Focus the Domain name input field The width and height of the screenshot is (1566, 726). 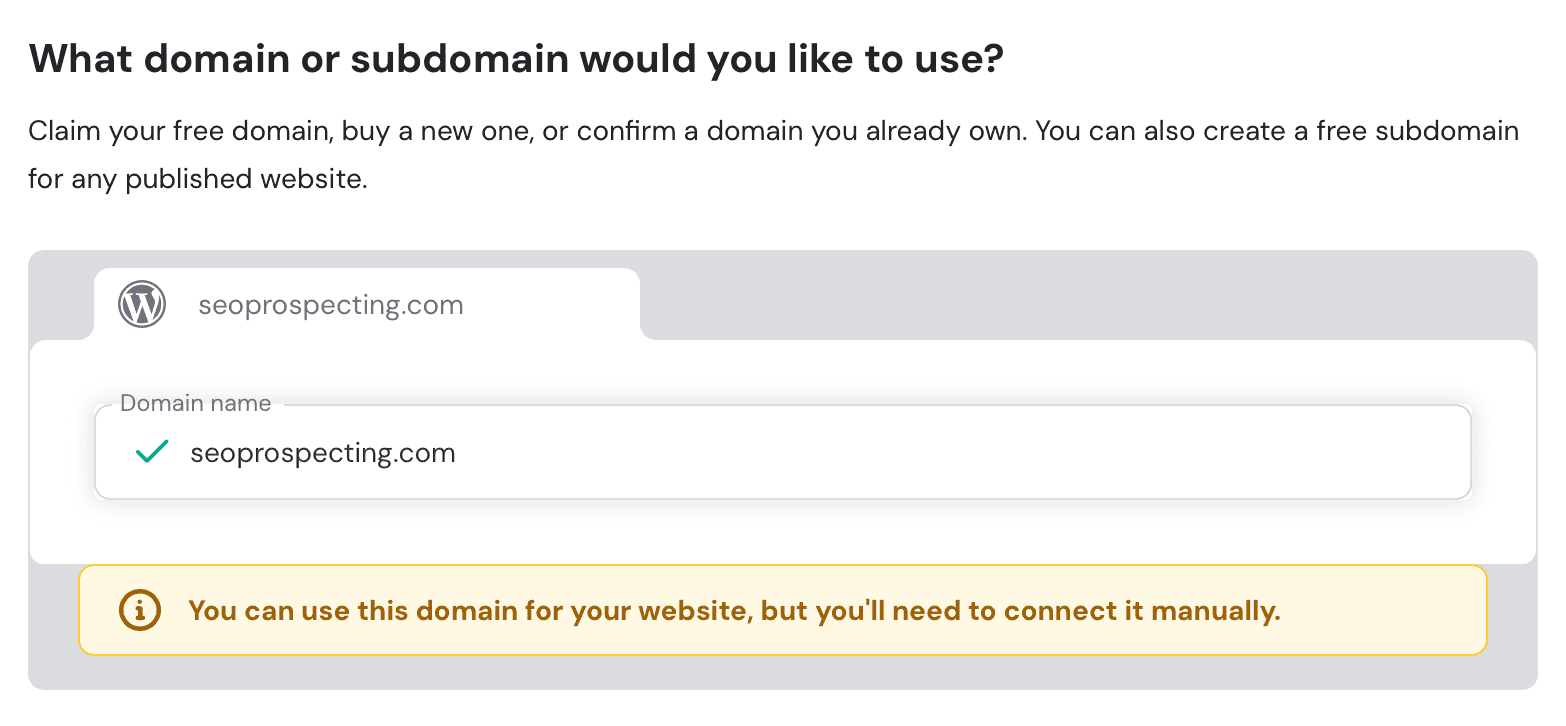[780, 453]
